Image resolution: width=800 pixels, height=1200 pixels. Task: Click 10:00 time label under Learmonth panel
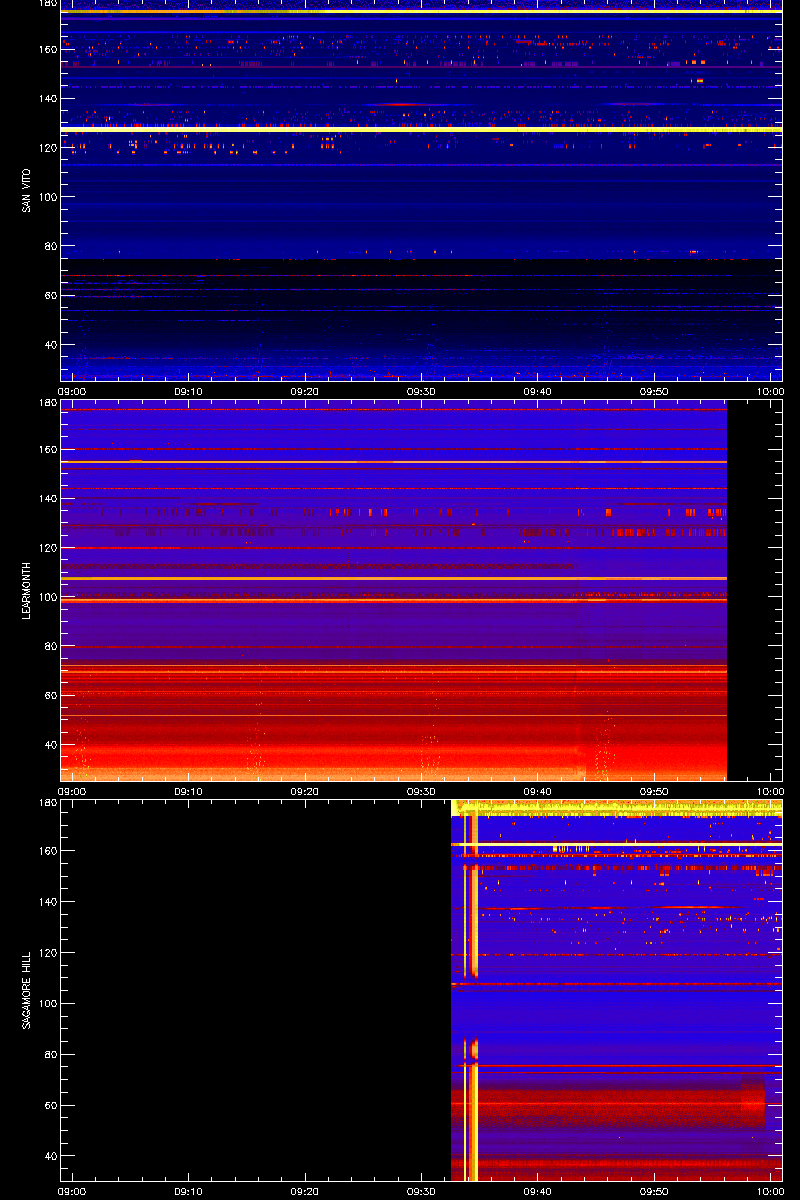(x=770, y=791)
